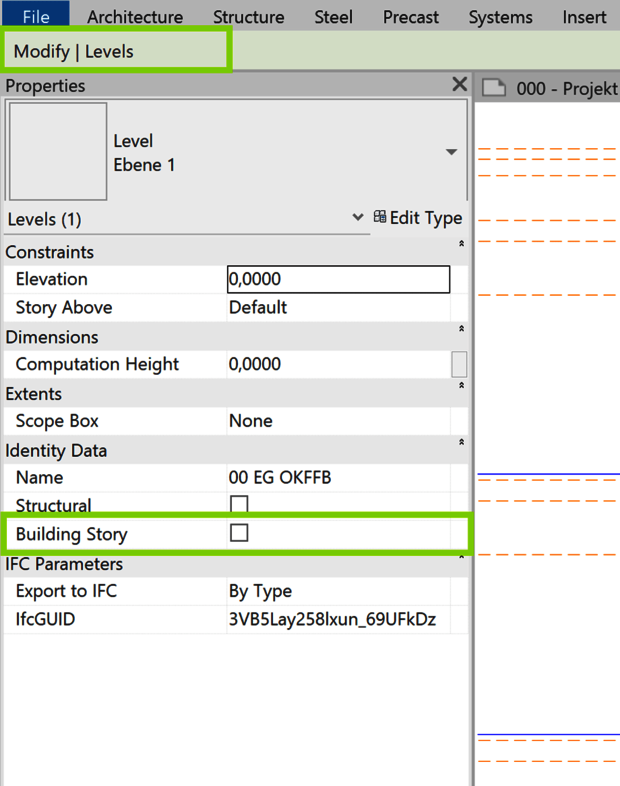Close the Properties palette
This screenshot has width=620, height=786.
coord(459,85)
